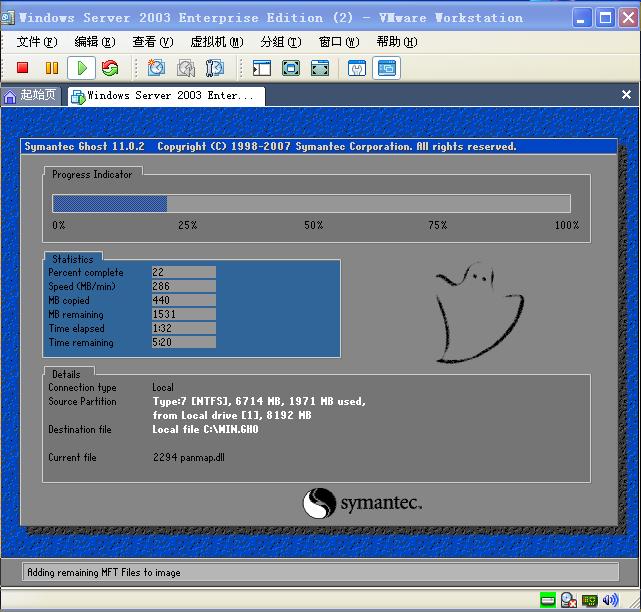Screen dimensions: 641x612
Task: Close the current VM tab
Action: pyautogui.click(x=627, y=96)
